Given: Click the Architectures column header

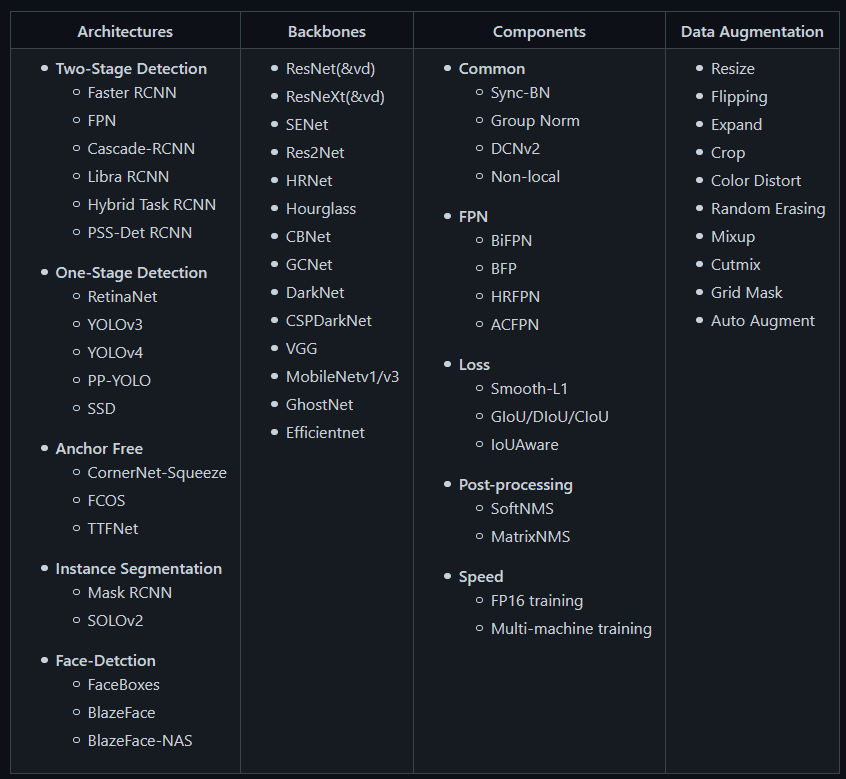Looking at the screenshot, I should [x=125, y=32].
